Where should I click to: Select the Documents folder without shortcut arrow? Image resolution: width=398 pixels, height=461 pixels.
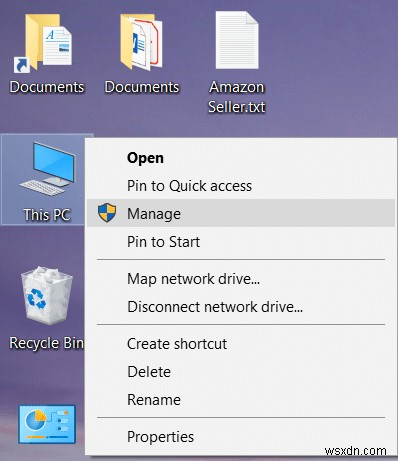pos(141,41)
